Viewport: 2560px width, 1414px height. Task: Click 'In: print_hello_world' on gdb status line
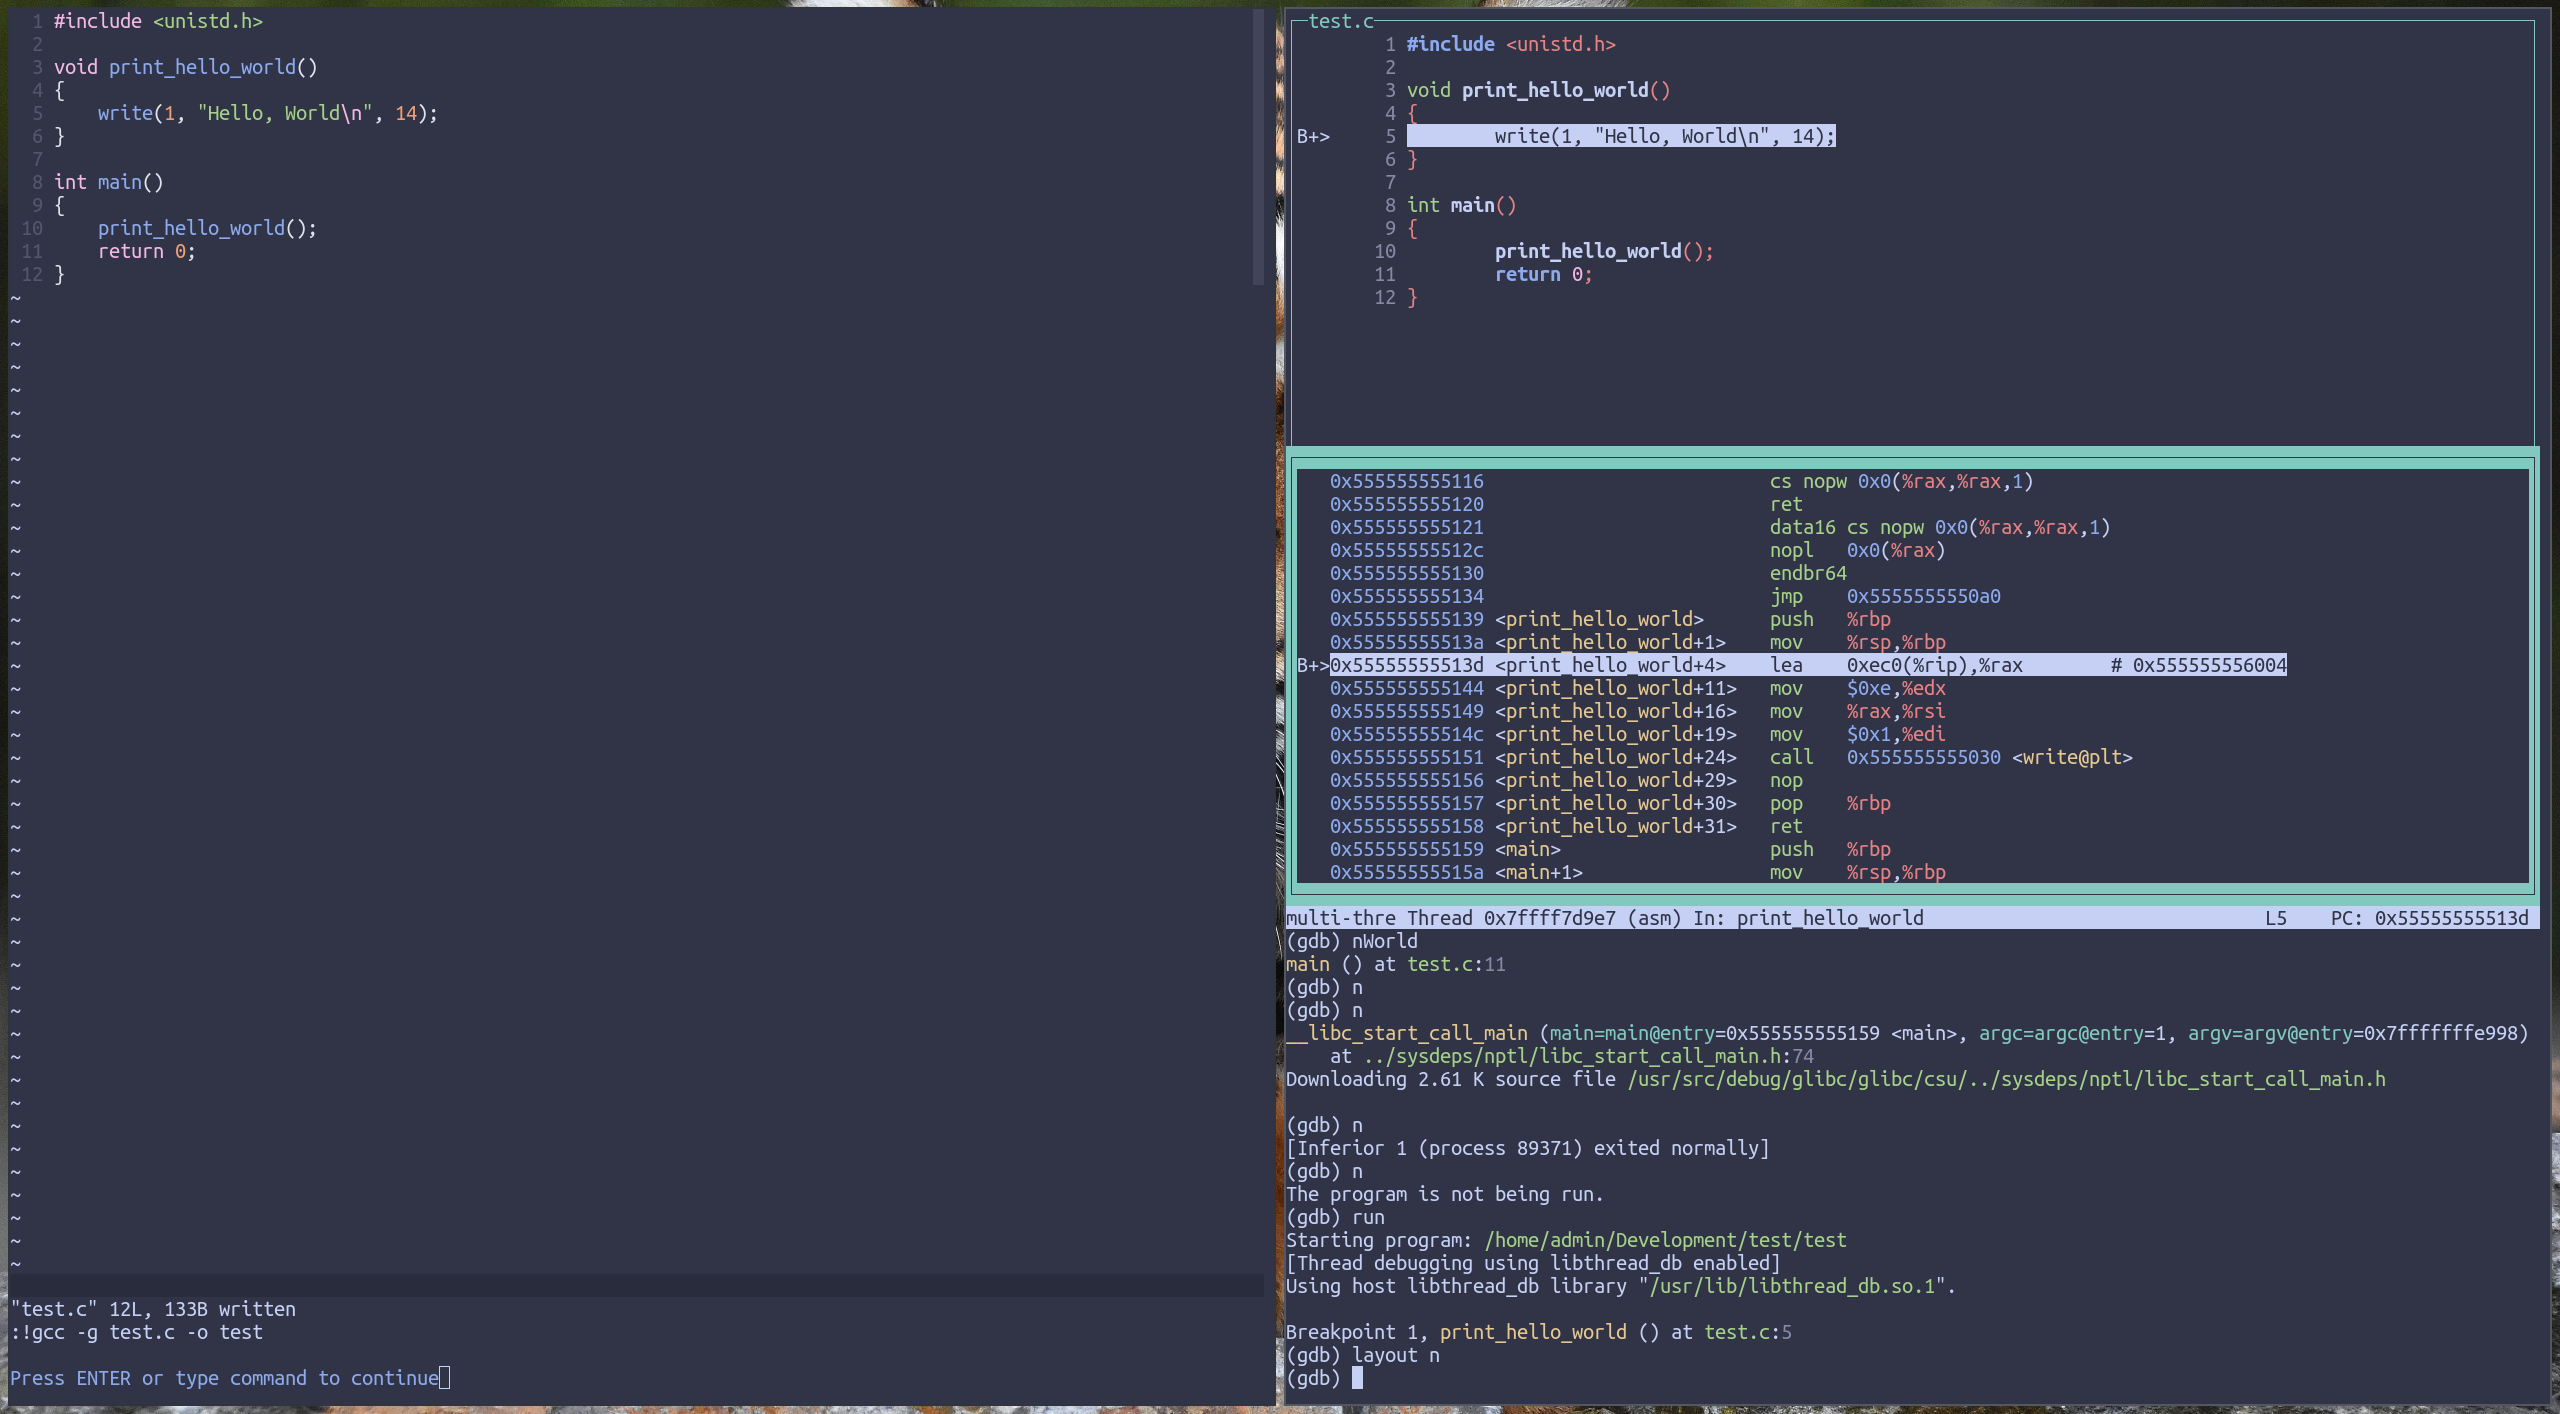1808,918
